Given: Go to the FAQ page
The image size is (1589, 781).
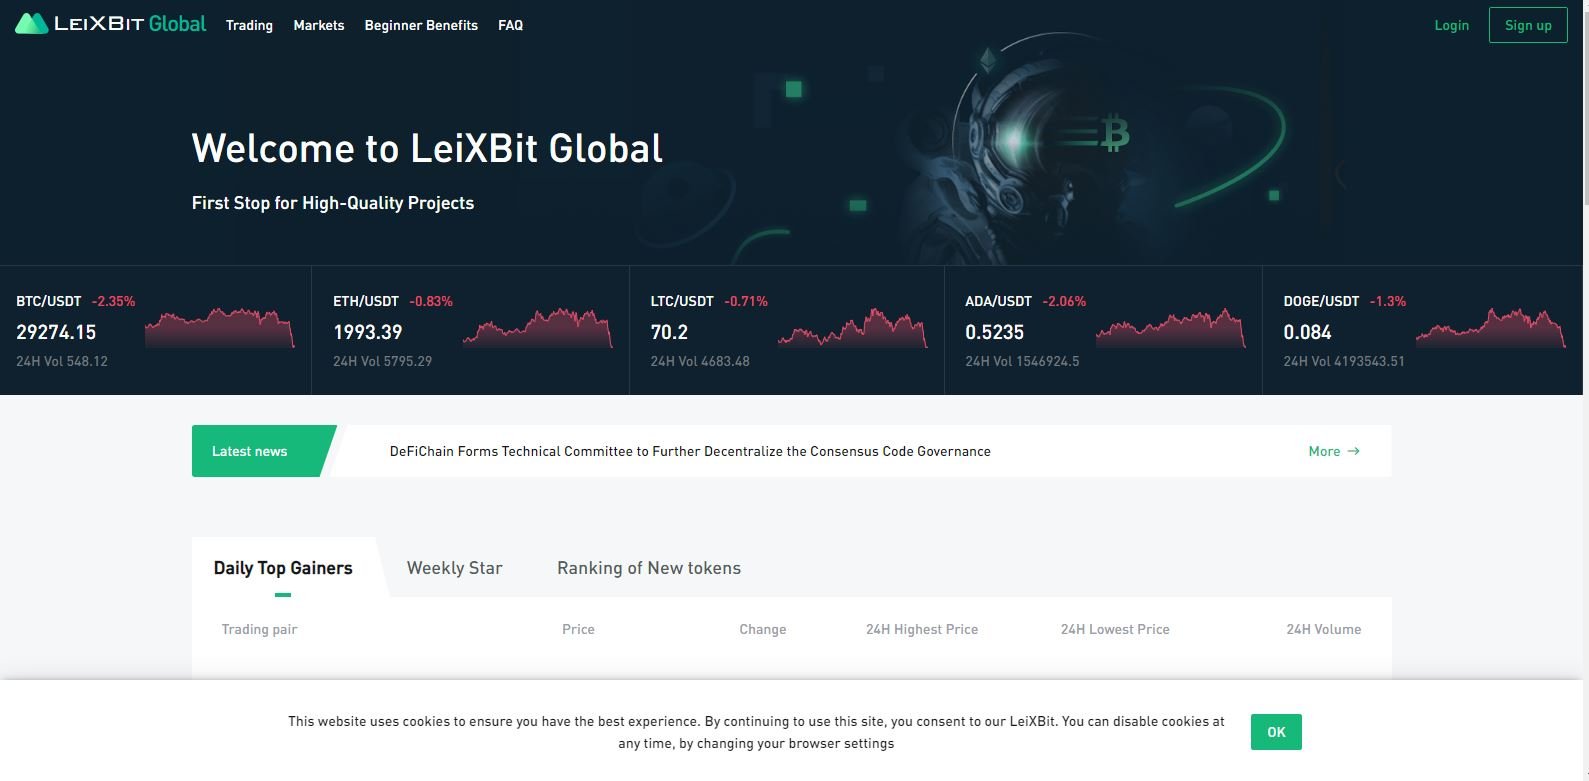Looking at the screenshot, I should pyautogui.click(x=510, y=25).
